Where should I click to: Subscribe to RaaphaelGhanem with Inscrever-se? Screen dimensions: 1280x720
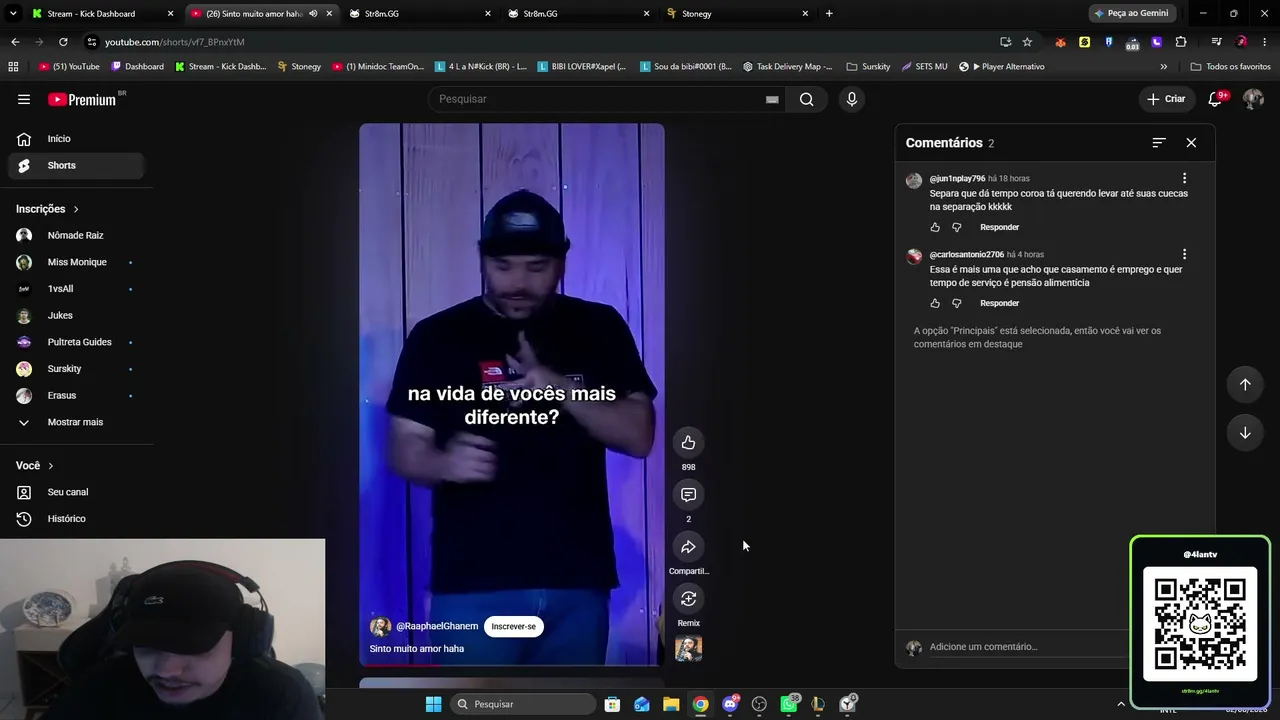[514, 627]
